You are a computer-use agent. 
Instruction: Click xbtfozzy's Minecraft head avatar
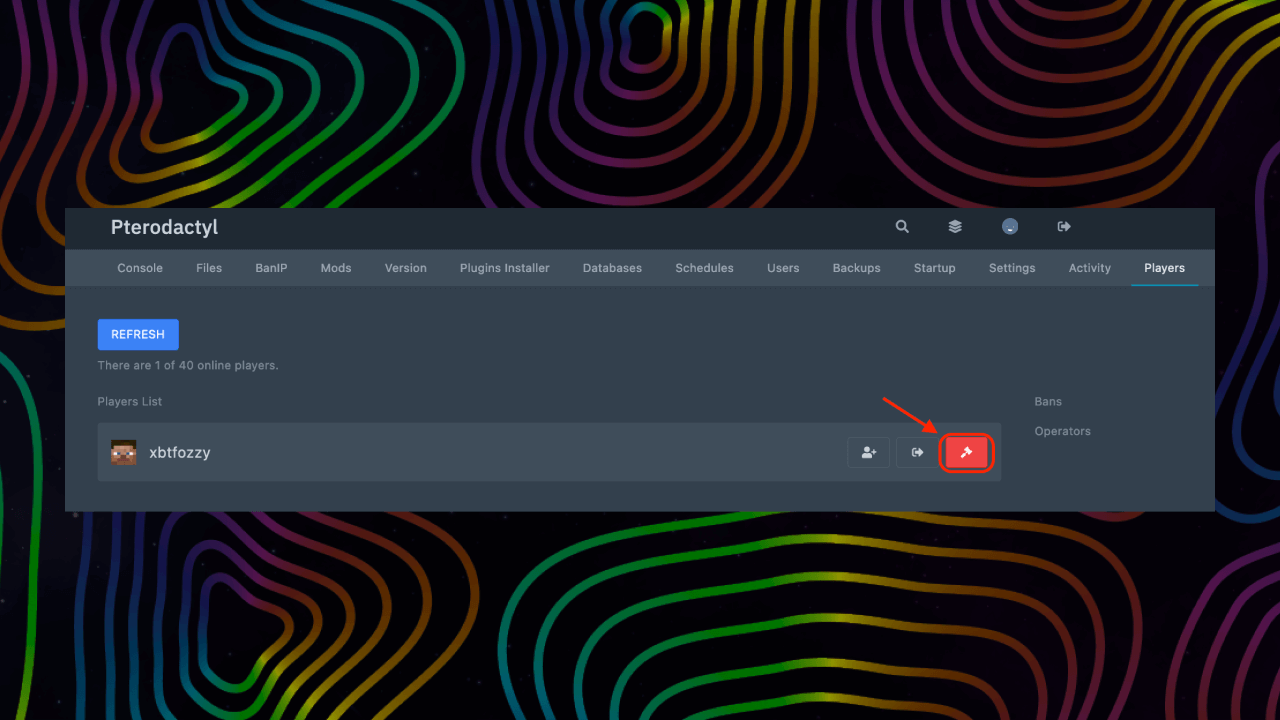[x=124, y=453]
